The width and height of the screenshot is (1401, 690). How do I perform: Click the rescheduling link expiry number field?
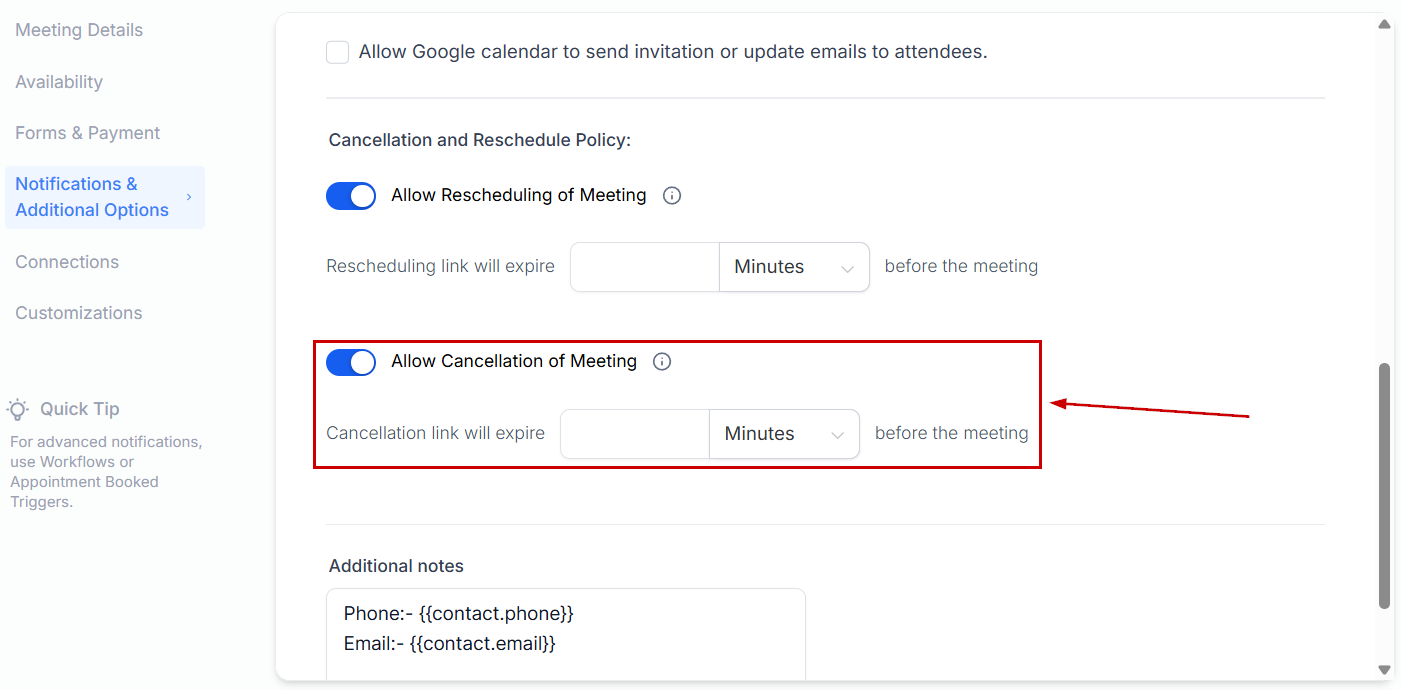(645, 267)
